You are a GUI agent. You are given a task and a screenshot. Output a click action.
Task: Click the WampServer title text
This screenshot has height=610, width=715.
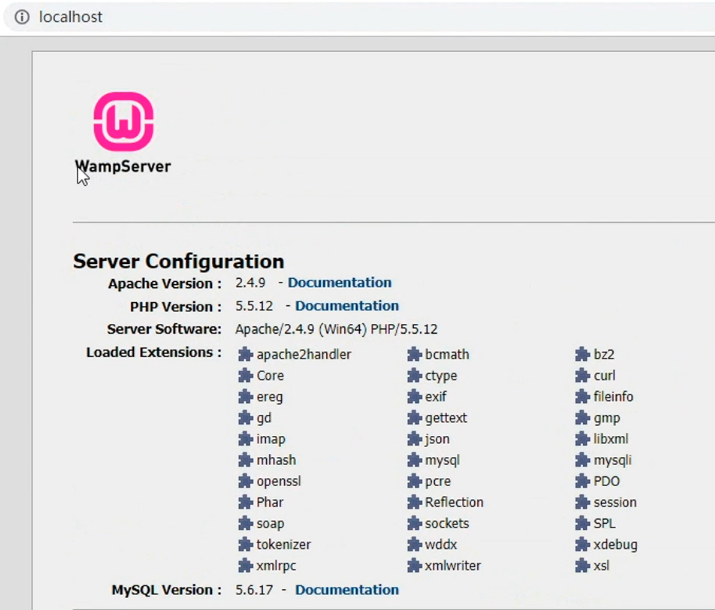pos(123,166)
